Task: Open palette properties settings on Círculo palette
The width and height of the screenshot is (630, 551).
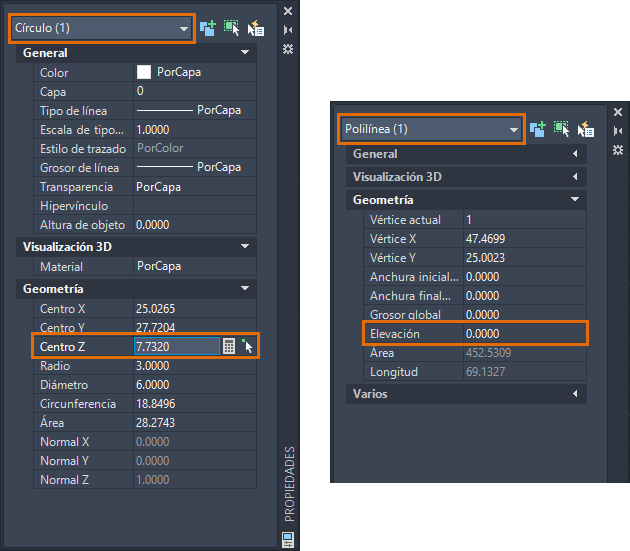Action: coord(288,49)
